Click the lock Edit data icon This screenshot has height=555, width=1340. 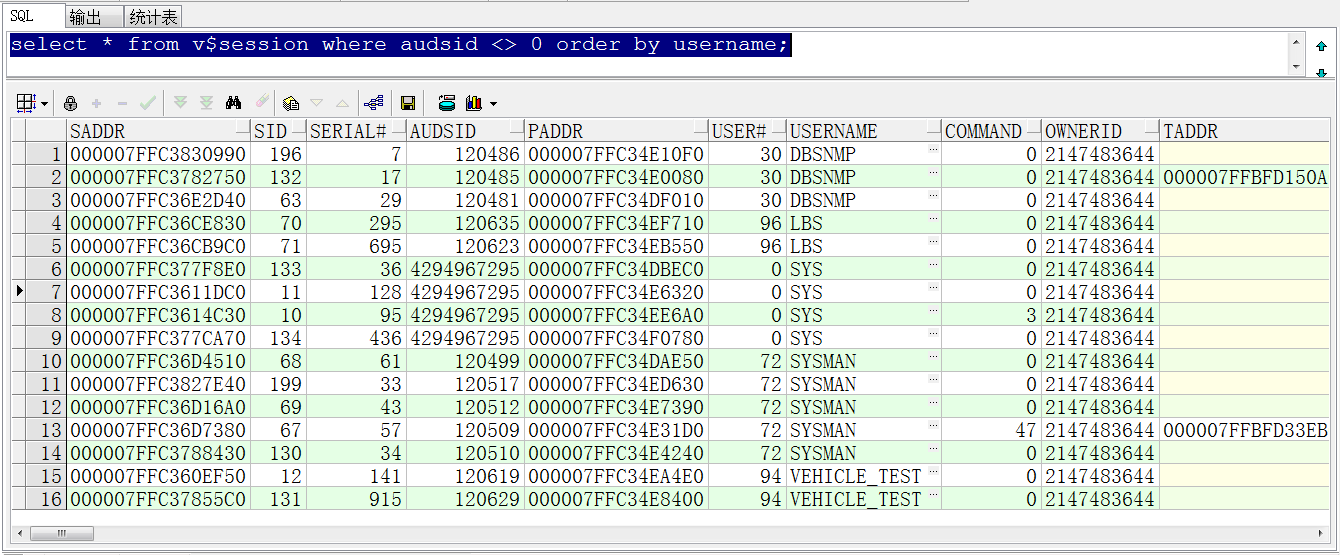71,103
